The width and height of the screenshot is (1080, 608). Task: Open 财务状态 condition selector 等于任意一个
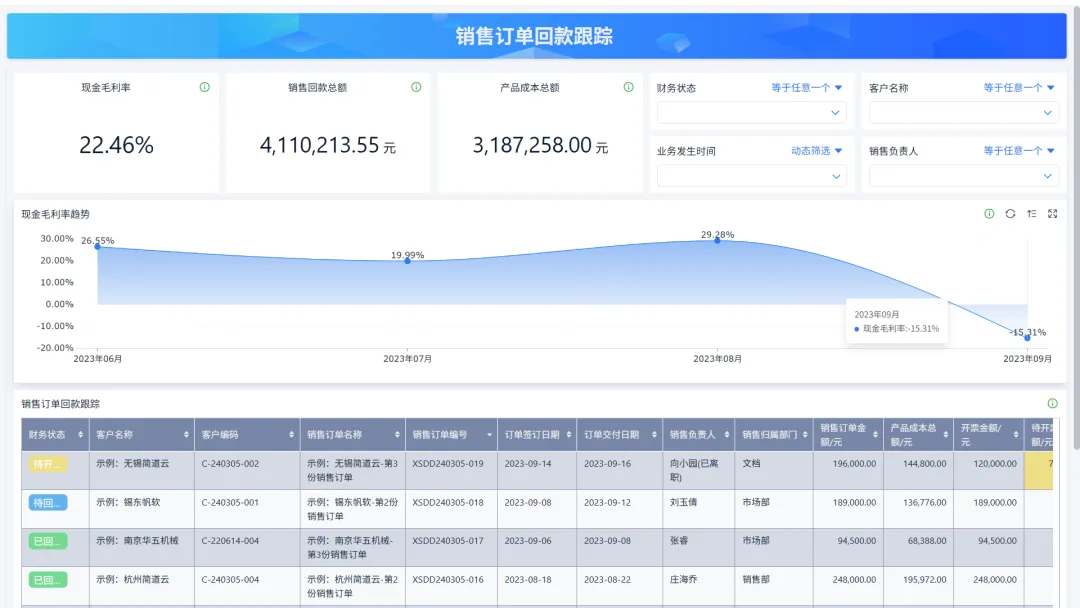tap(807, 87)
